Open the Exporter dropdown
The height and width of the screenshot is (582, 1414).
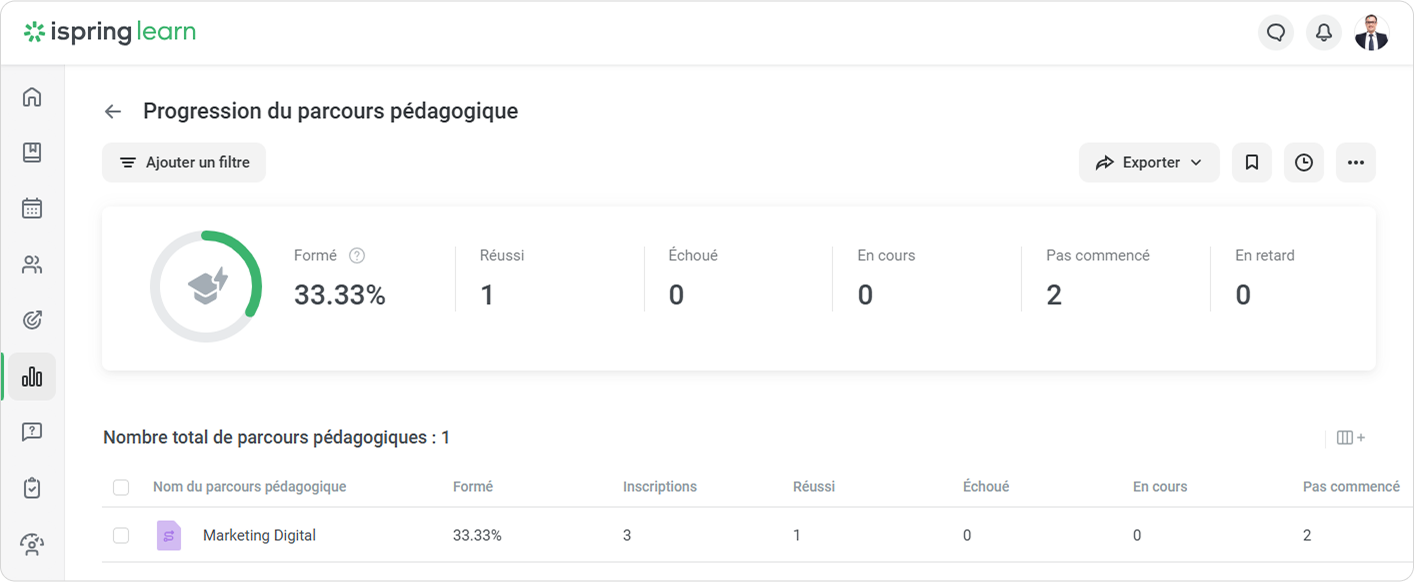pyautogui.click(x=1148, y=163)
